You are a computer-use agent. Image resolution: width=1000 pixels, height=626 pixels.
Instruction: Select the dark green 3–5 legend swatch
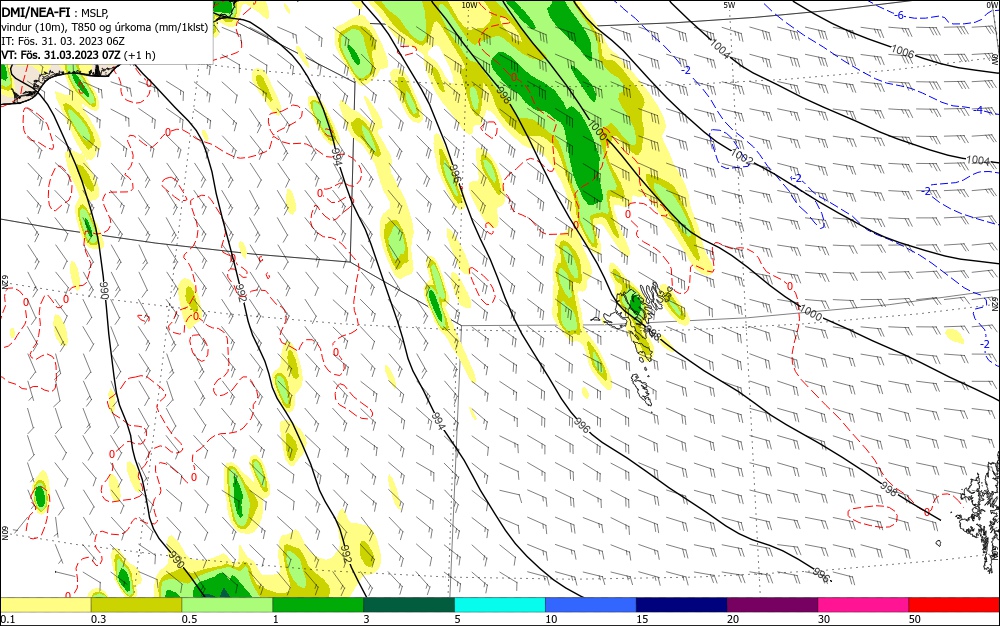point(409,605)
